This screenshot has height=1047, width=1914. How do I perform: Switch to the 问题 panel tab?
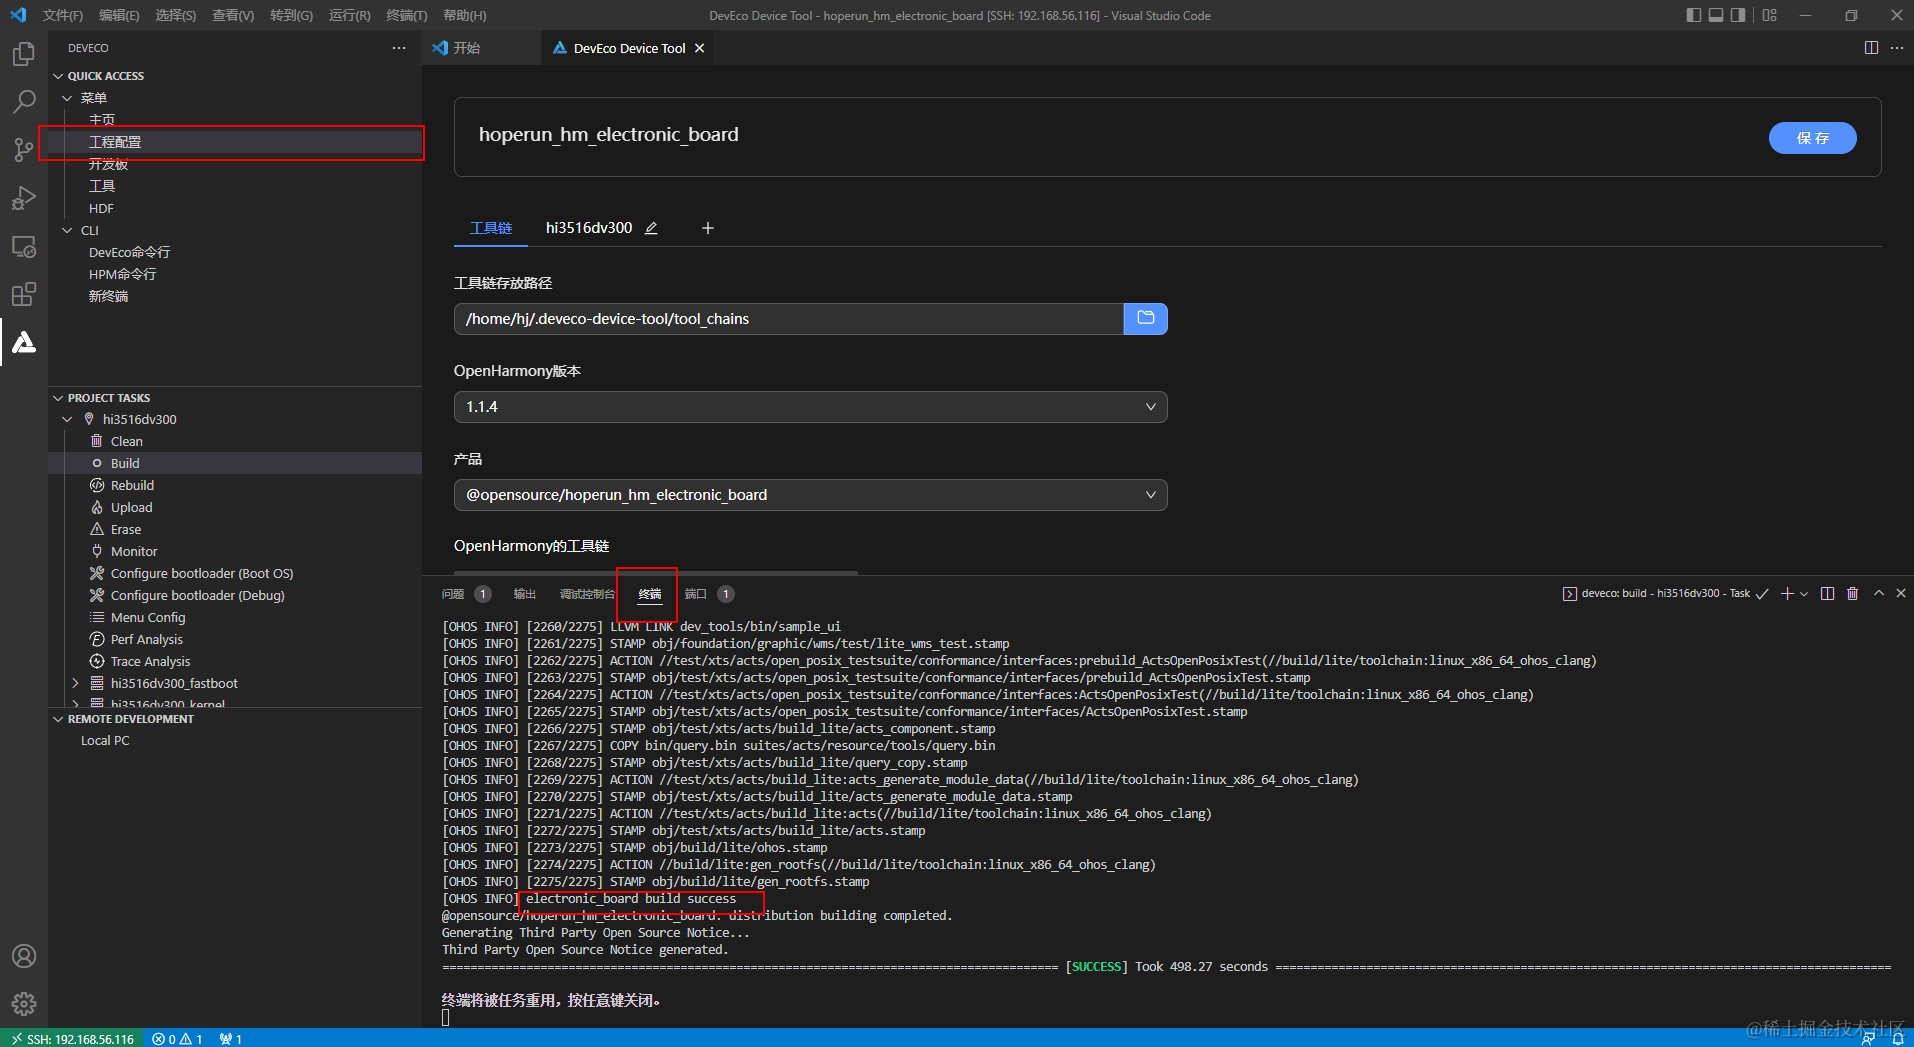453,594
